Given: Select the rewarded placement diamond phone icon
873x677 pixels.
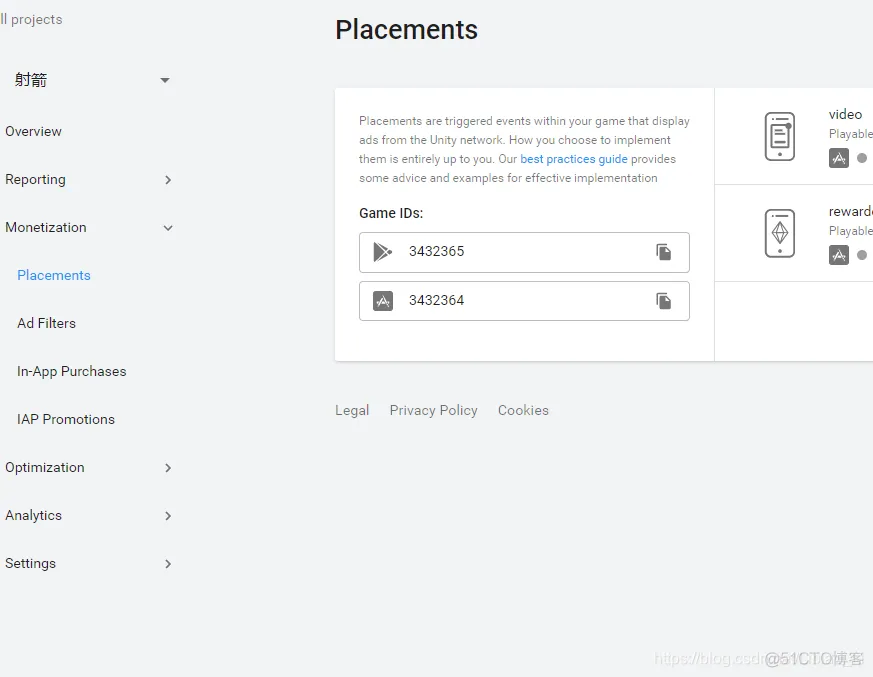Looking at the screenshot, I should click(x=779, y=233).
